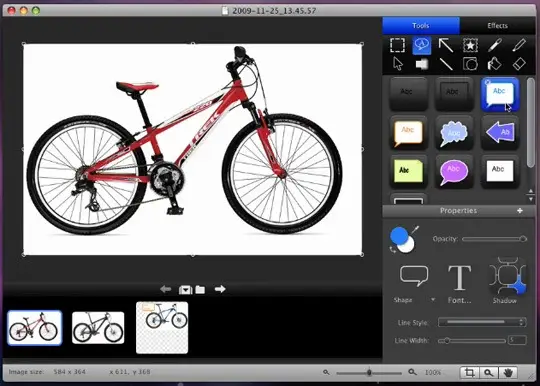Screen dimensions: 540x386
Task: Select the dark gray bike thumbnail
Action: pos(98,327)
